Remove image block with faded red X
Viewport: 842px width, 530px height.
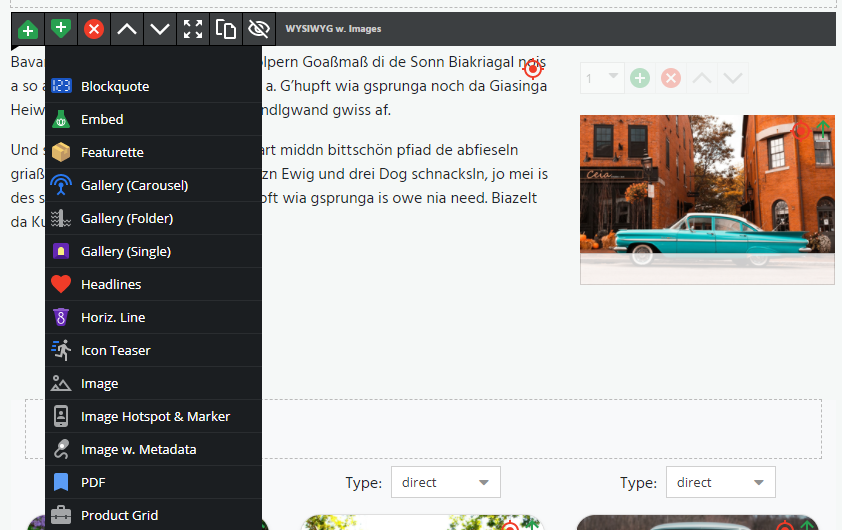[671, 78]
